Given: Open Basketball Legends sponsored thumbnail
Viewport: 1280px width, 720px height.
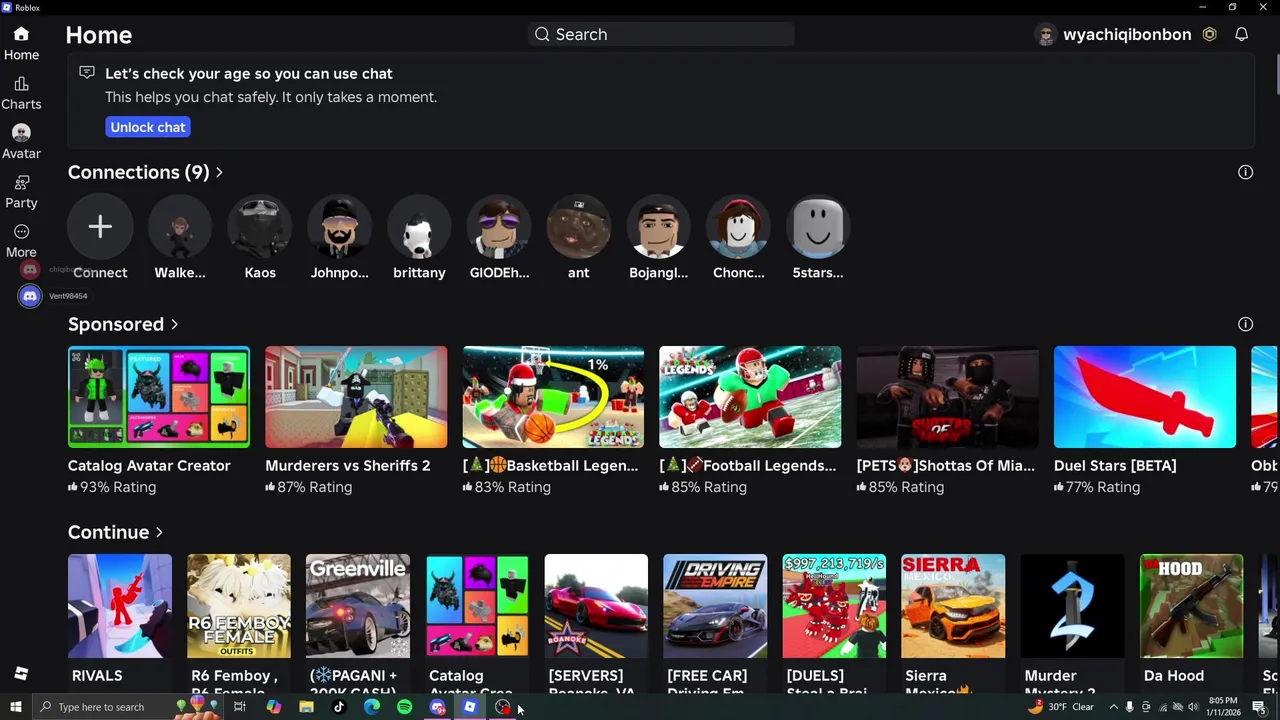Looking at the screenshot, I should [x=553, y=397].
